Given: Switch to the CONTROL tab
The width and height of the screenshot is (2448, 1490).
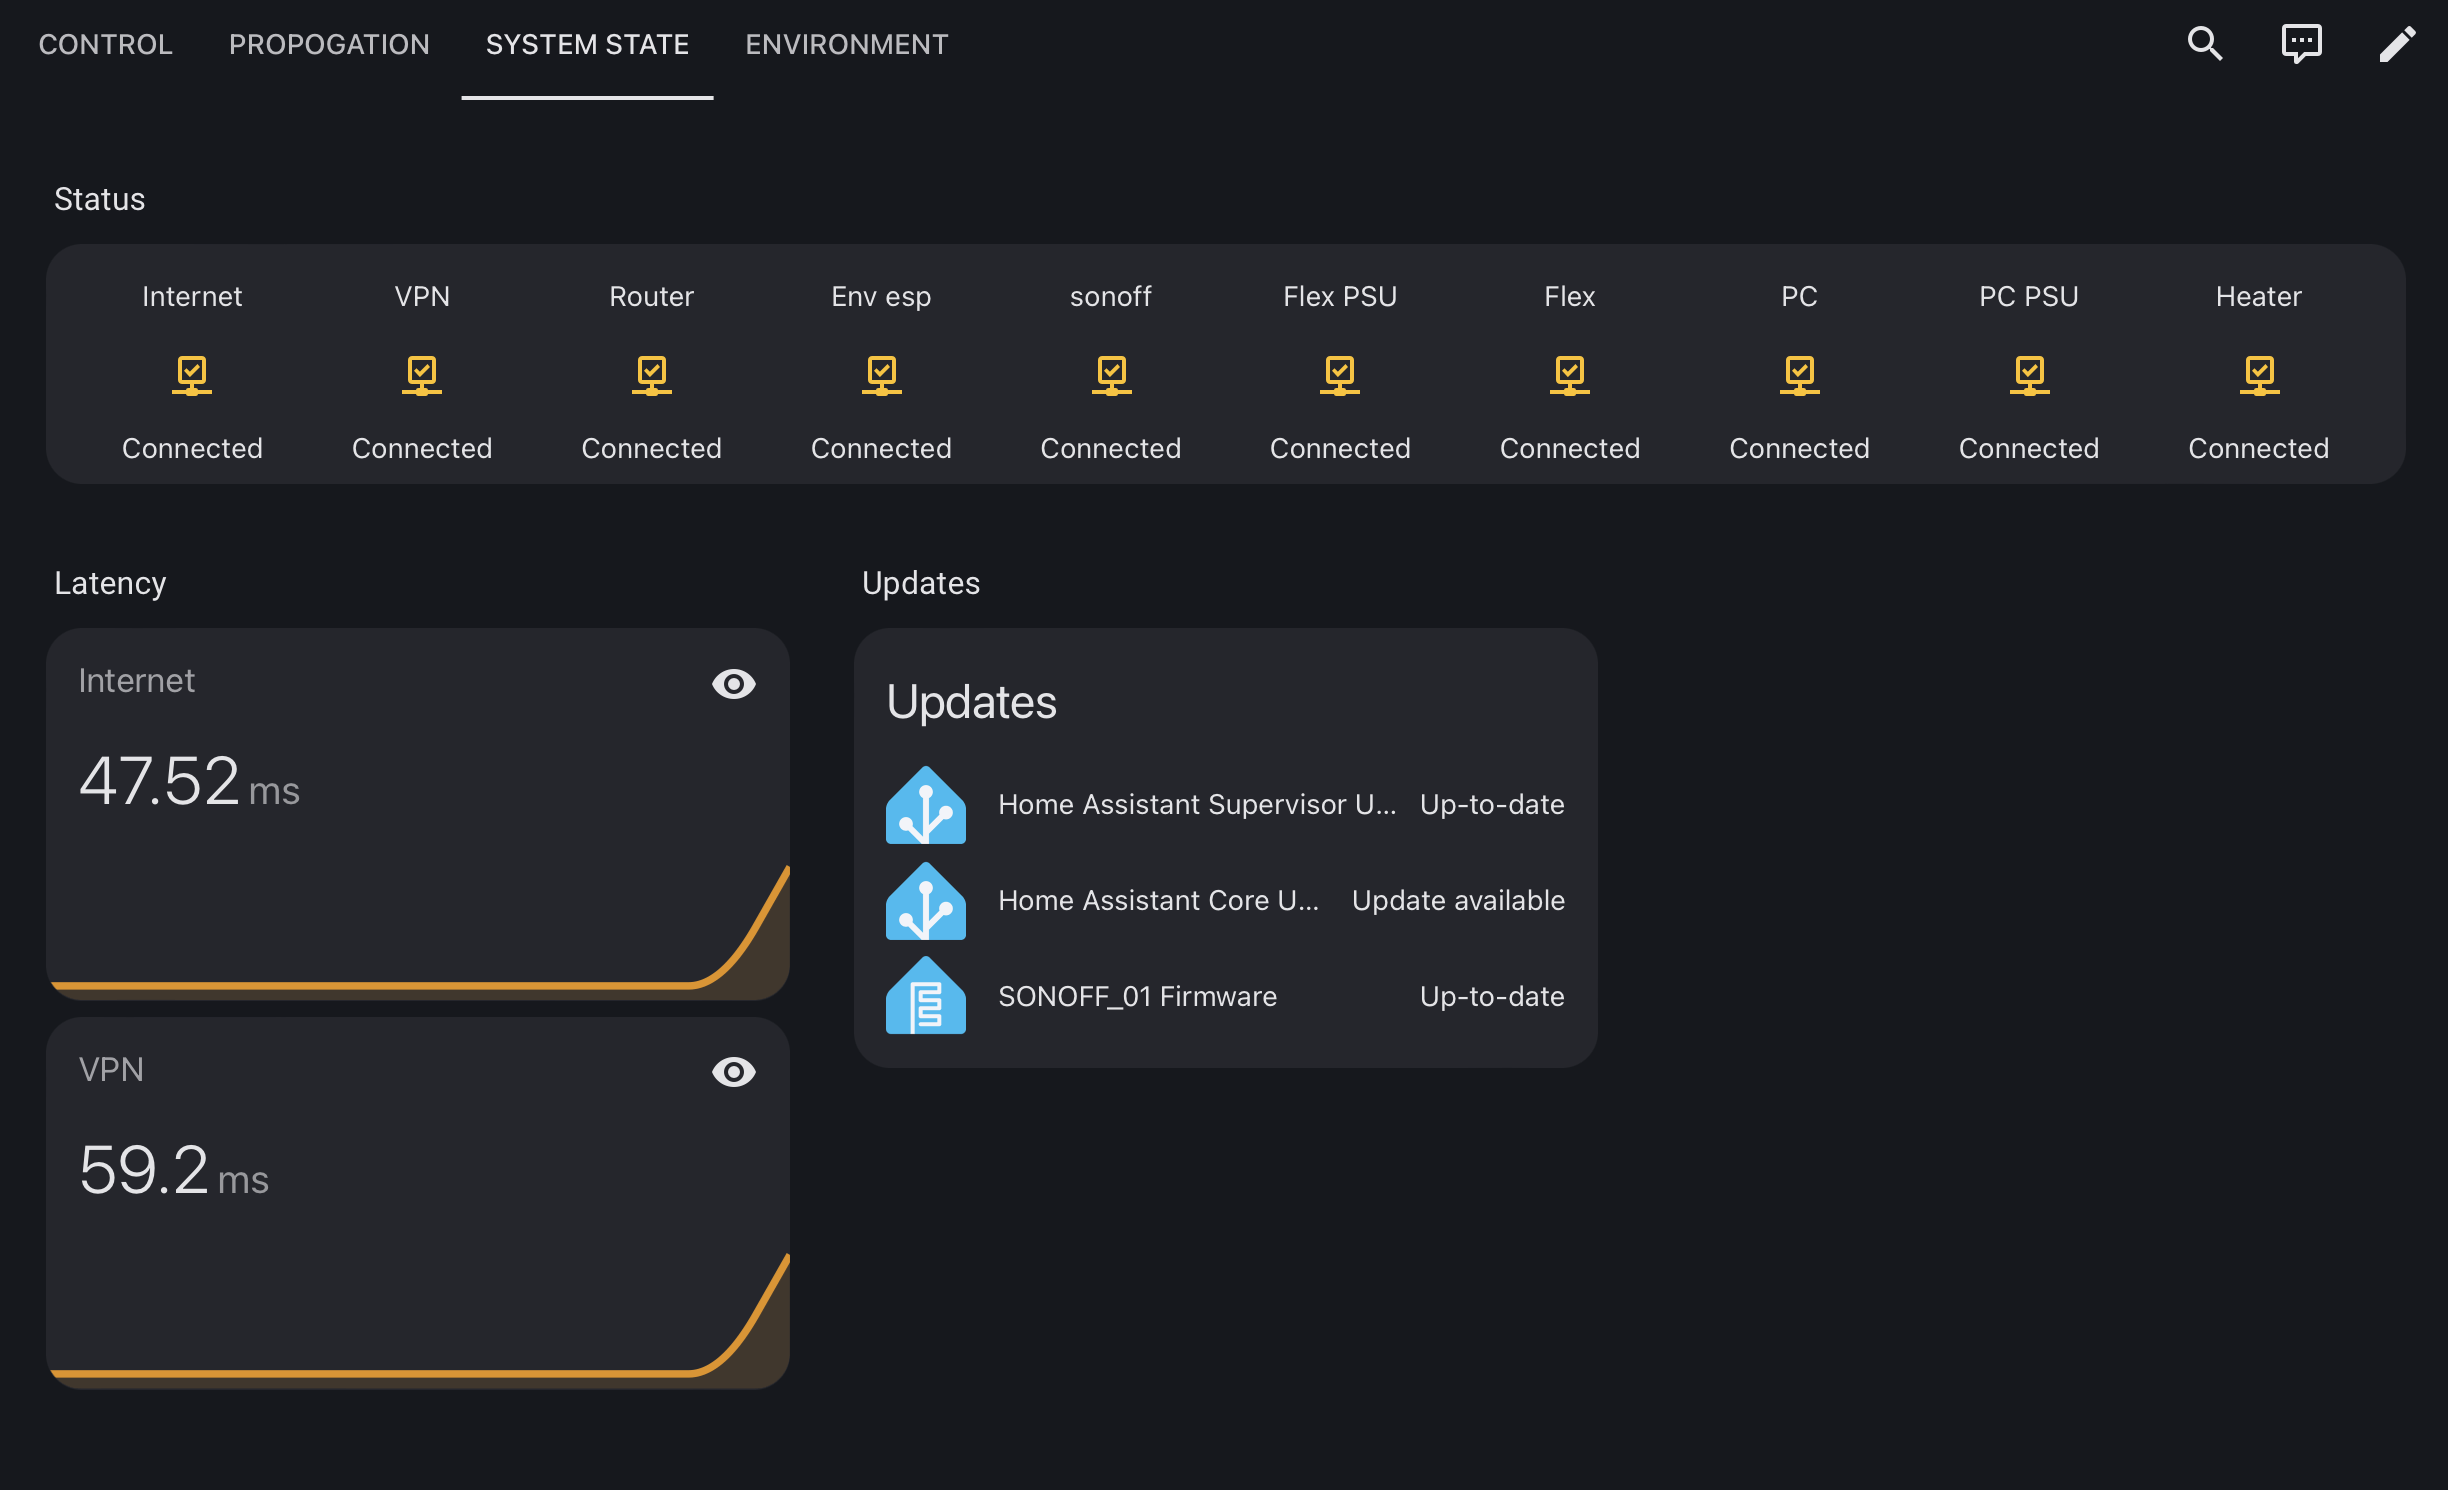Looking at the screenshot, I should [106, 45].
